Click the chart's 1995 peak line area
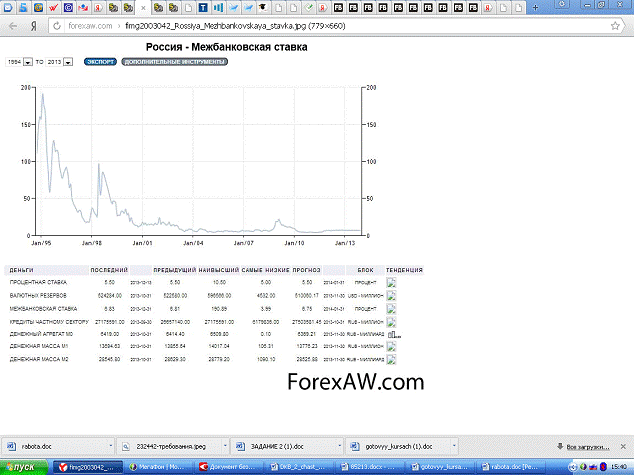This screenshot has width=634, height=475. 42,95
